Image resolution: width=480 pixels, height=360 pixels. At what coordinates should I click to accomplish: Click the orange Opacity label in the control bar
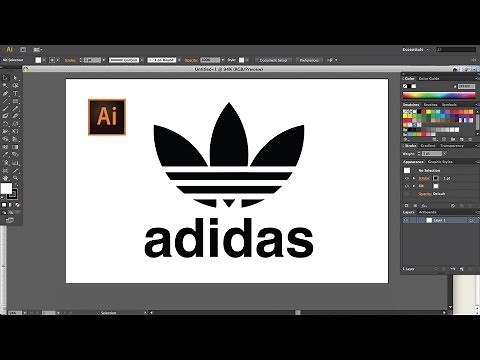tap(191, 60)
